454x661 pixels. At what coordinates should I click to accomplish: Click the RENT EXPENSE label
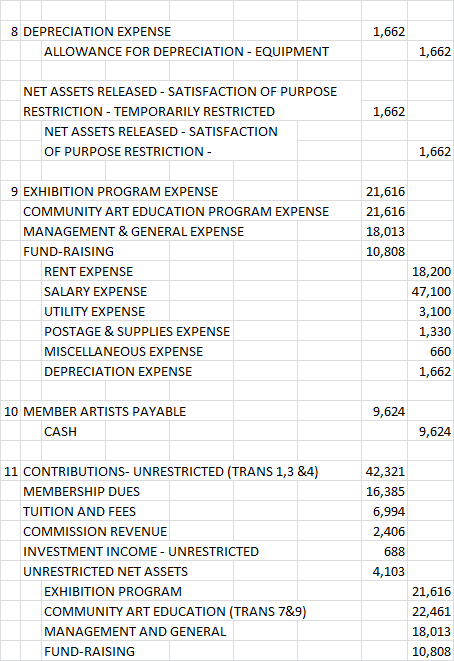coord(89,271)
